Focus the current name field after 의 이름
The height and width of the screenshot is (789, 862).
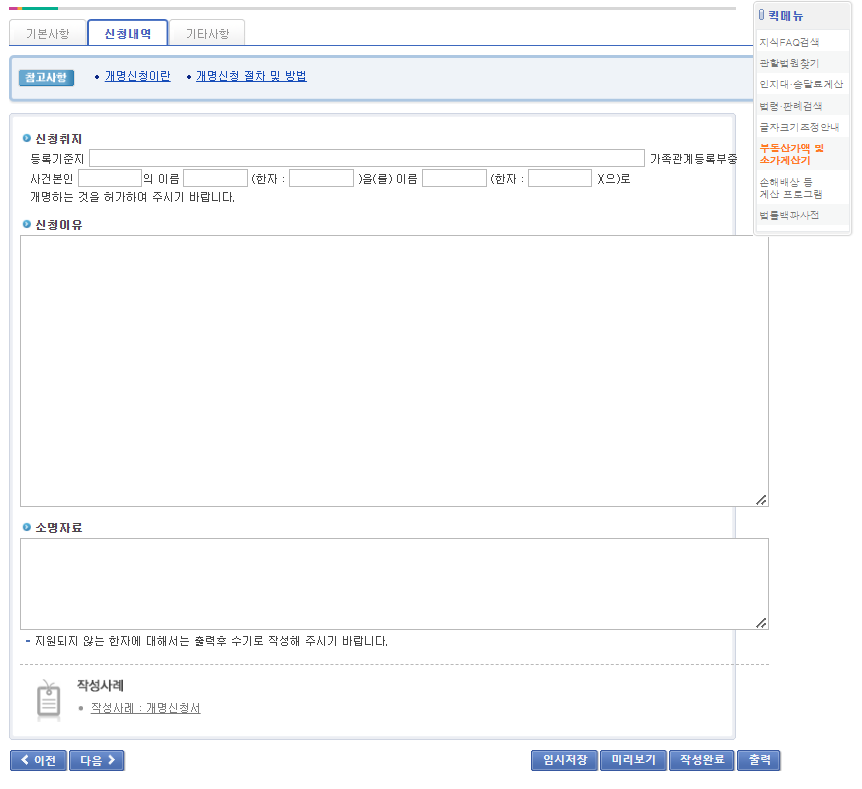click(216, 178)
